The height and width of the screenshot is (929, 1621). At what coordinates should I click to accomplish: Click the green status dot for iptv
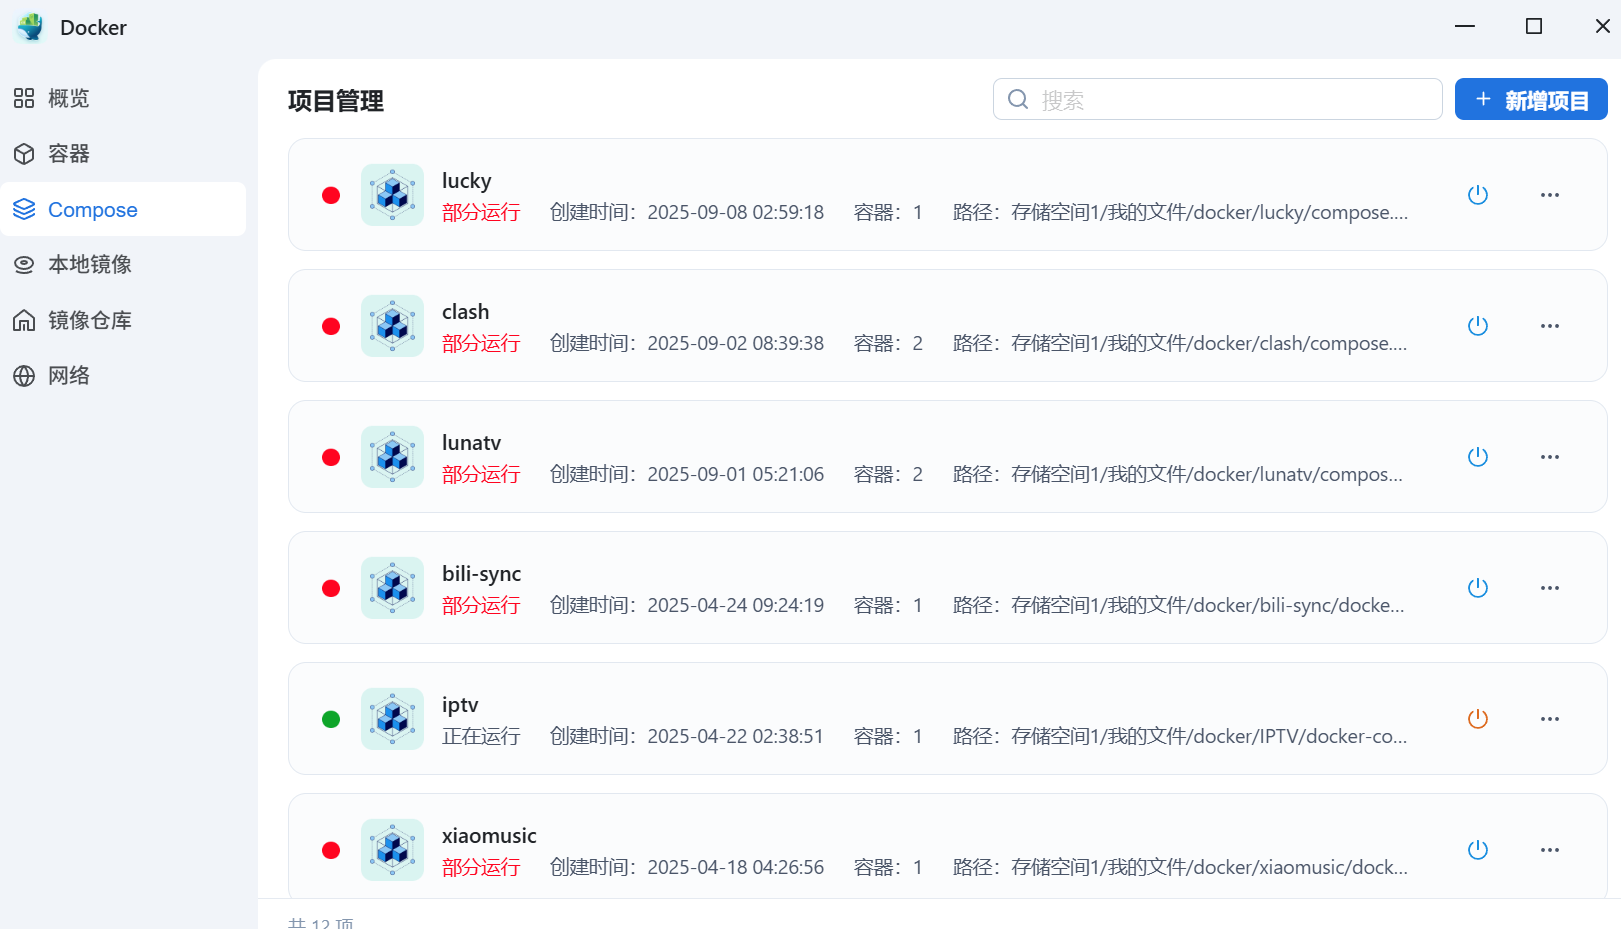[x=331, y=719]
